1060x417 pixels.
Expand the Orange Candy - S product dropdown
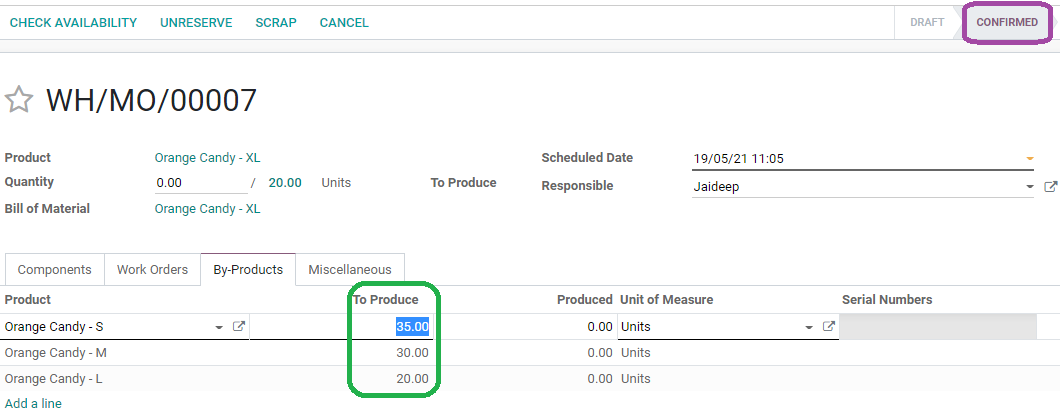pos(219,327)
